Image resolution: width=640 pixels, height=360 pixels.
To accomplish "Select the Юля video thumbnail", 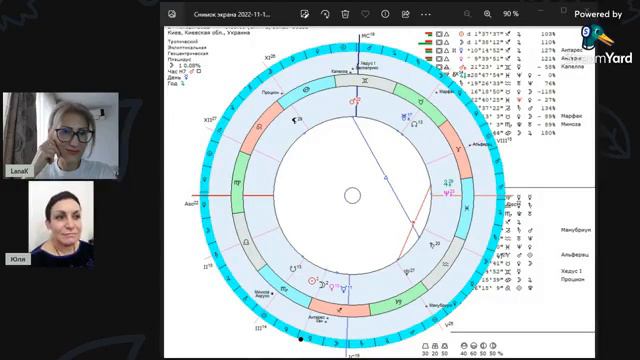I will point(61,224).
